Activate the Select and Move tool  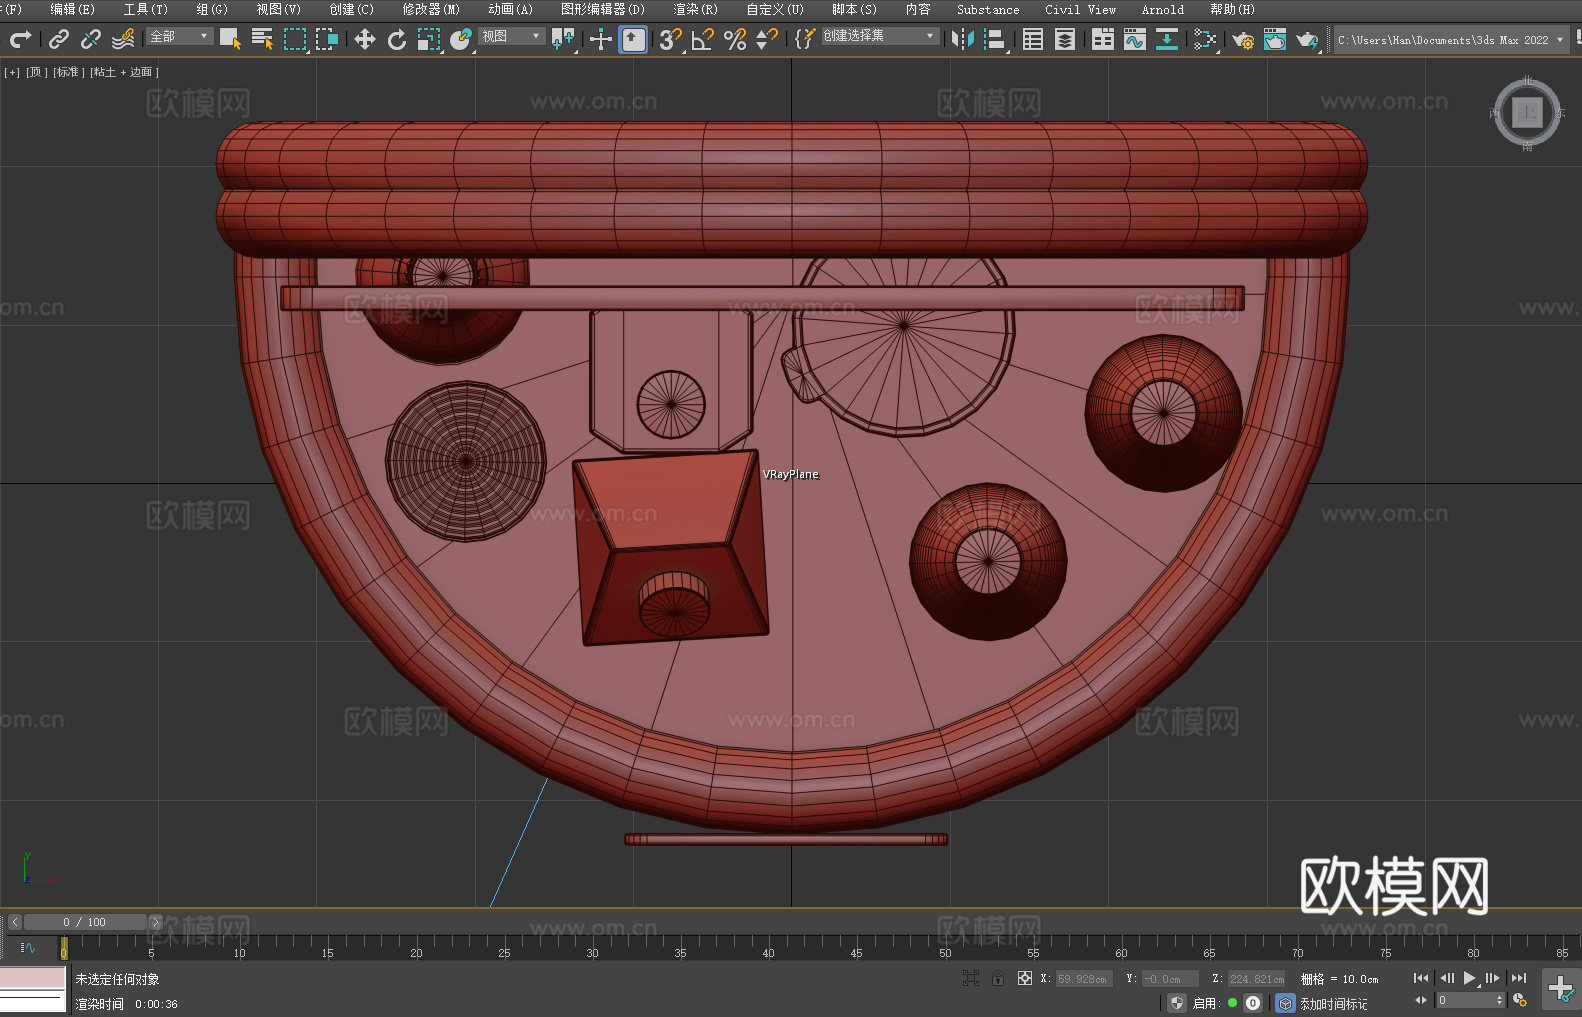(x=365, y=39)
